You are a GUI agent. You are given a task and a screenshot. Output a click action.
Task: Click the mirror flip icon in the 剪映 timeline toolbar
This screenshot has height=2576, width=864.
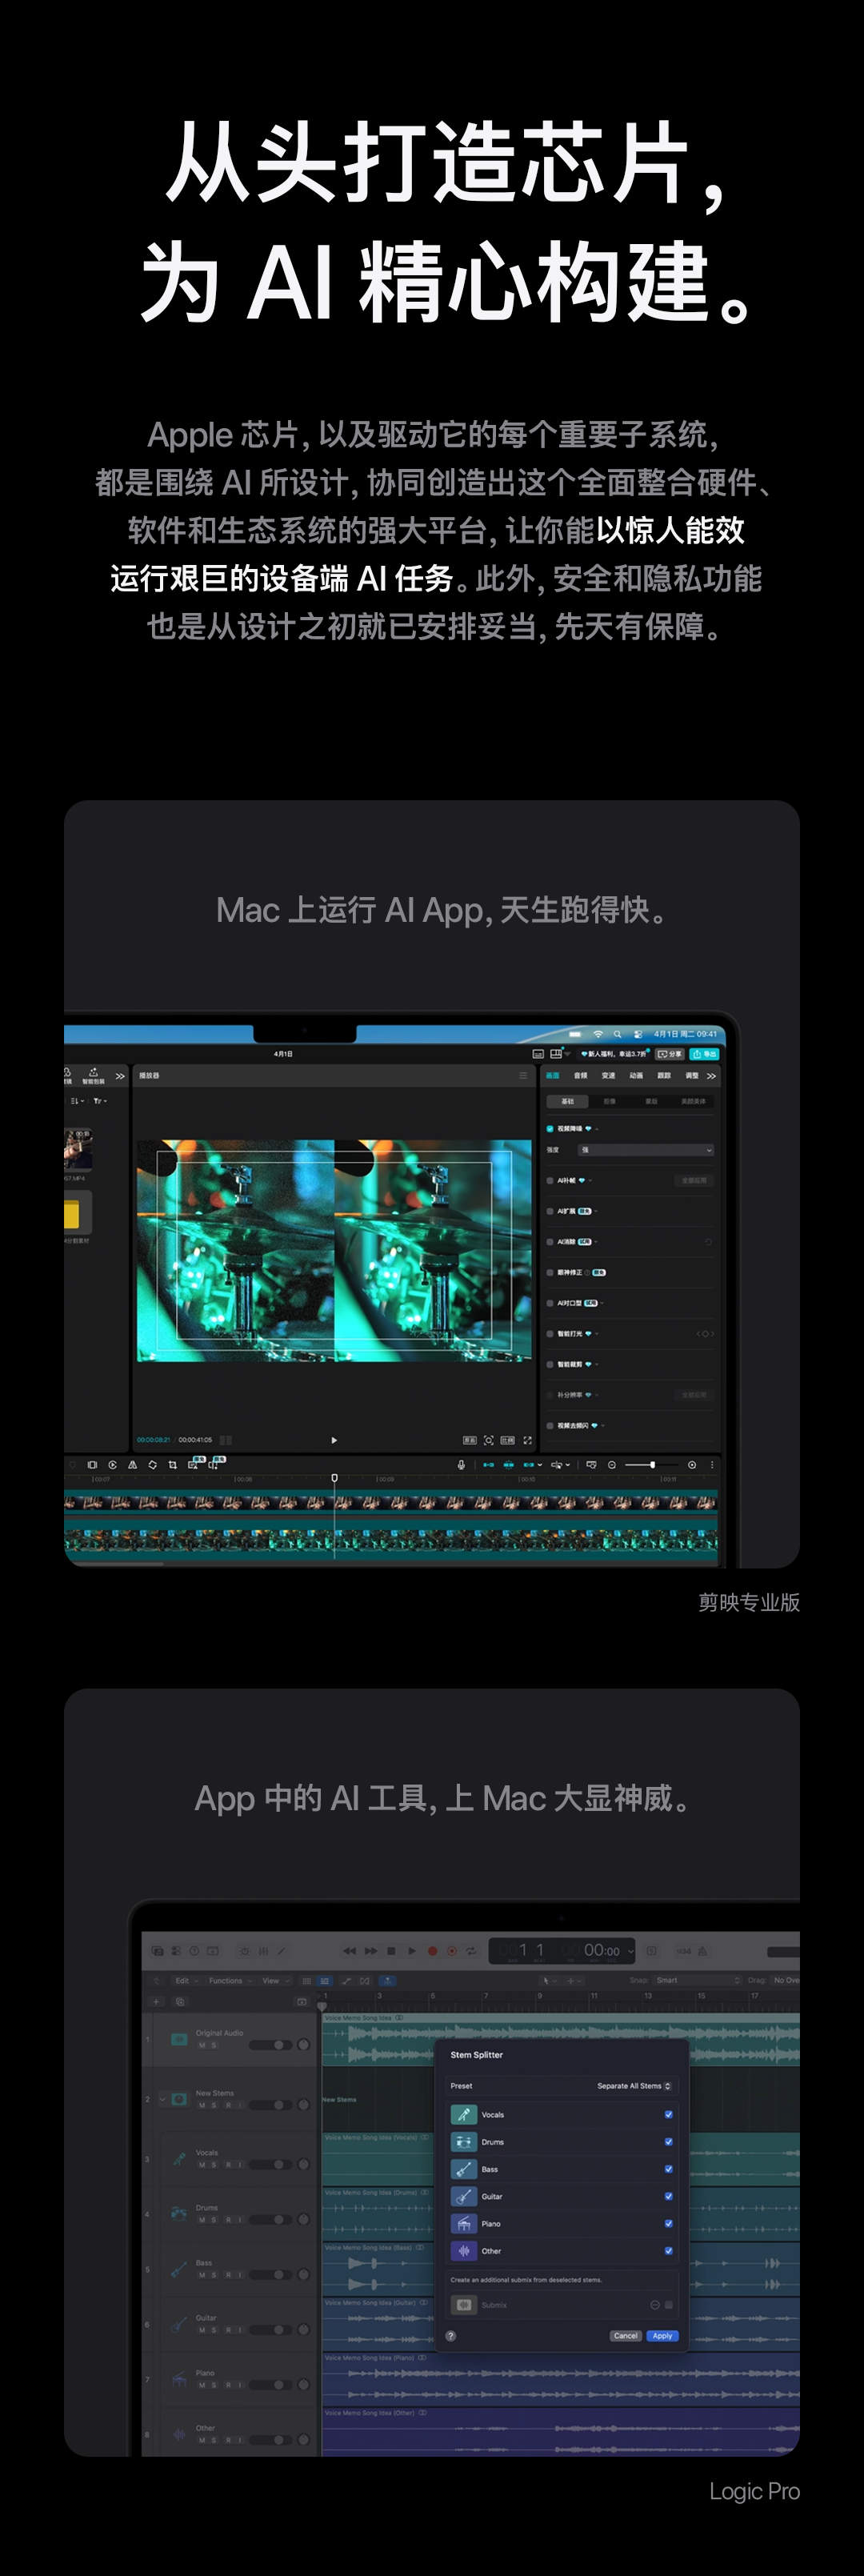point(132,1464)
